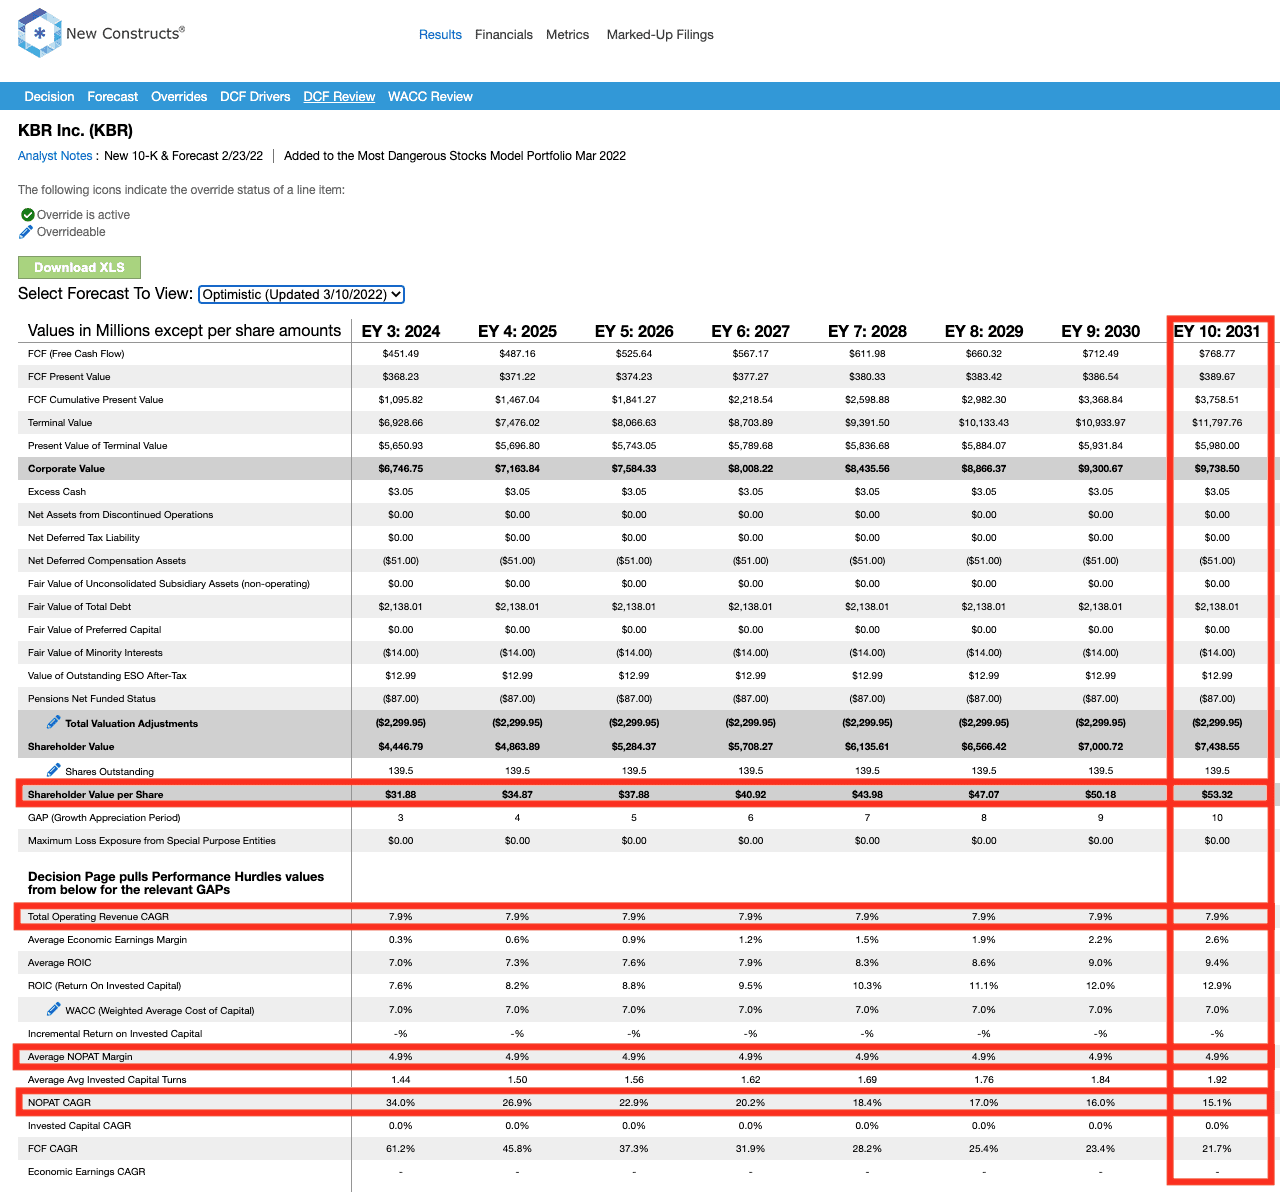
Task: Click the green Override is active checkmark icon
Action: tap(28, 215)
